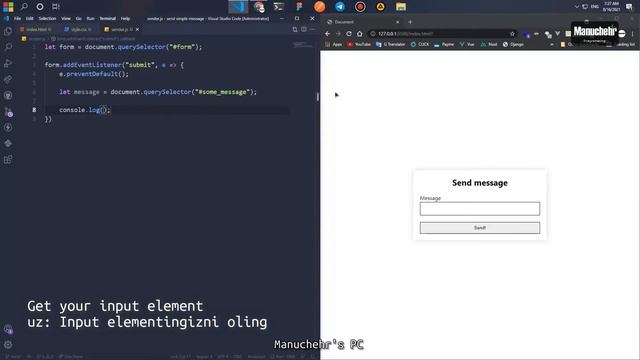
Task: Open Telegram from the taskbar
Action: pyautogui.click(x=340, y=7)
